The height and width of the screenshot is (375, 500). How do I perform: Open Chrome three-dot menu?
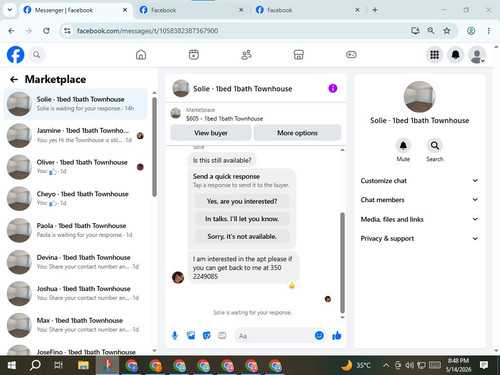click(x=489, y=31)
